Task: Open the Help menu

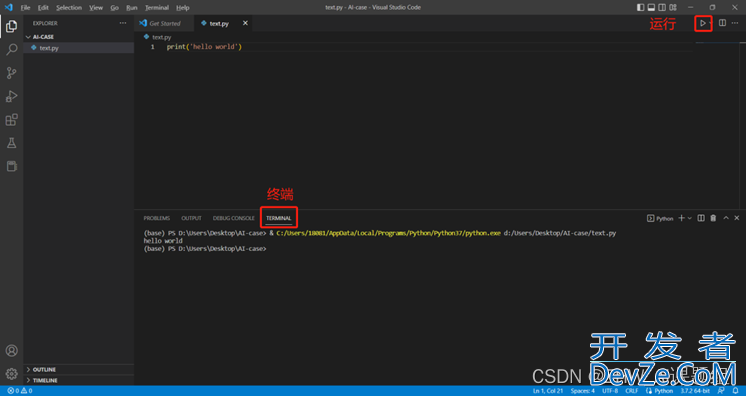Action: (x=182, y=8)
